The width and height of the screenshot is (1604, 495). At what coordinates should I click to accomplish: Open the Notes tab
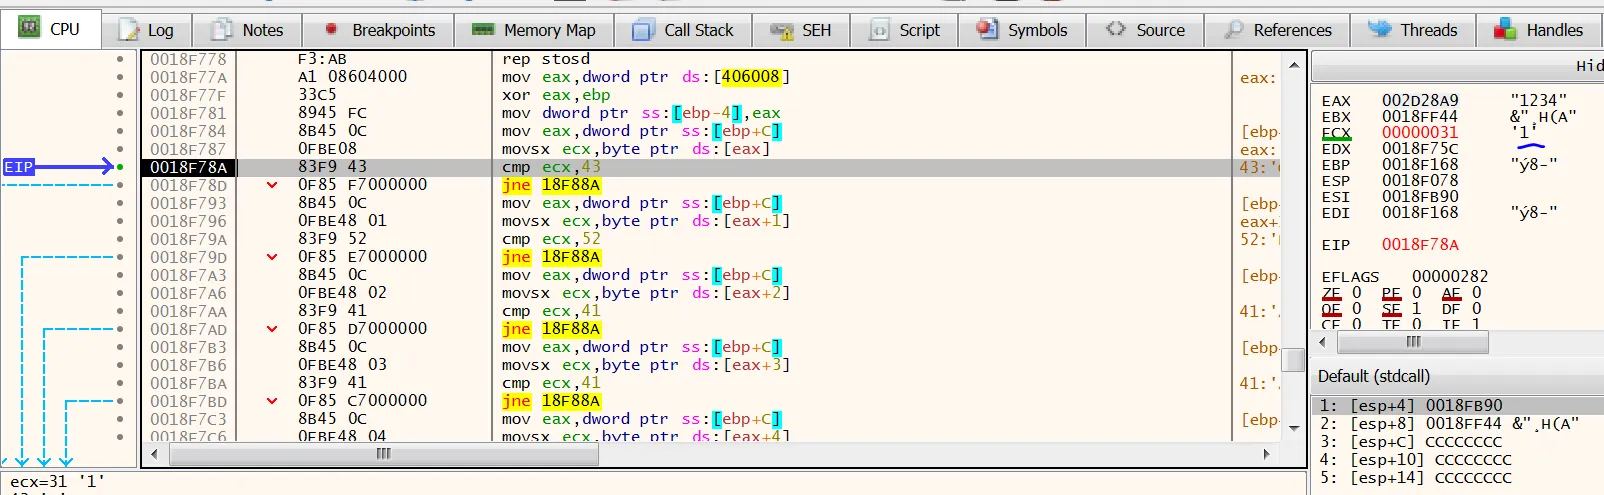[247, 30]
